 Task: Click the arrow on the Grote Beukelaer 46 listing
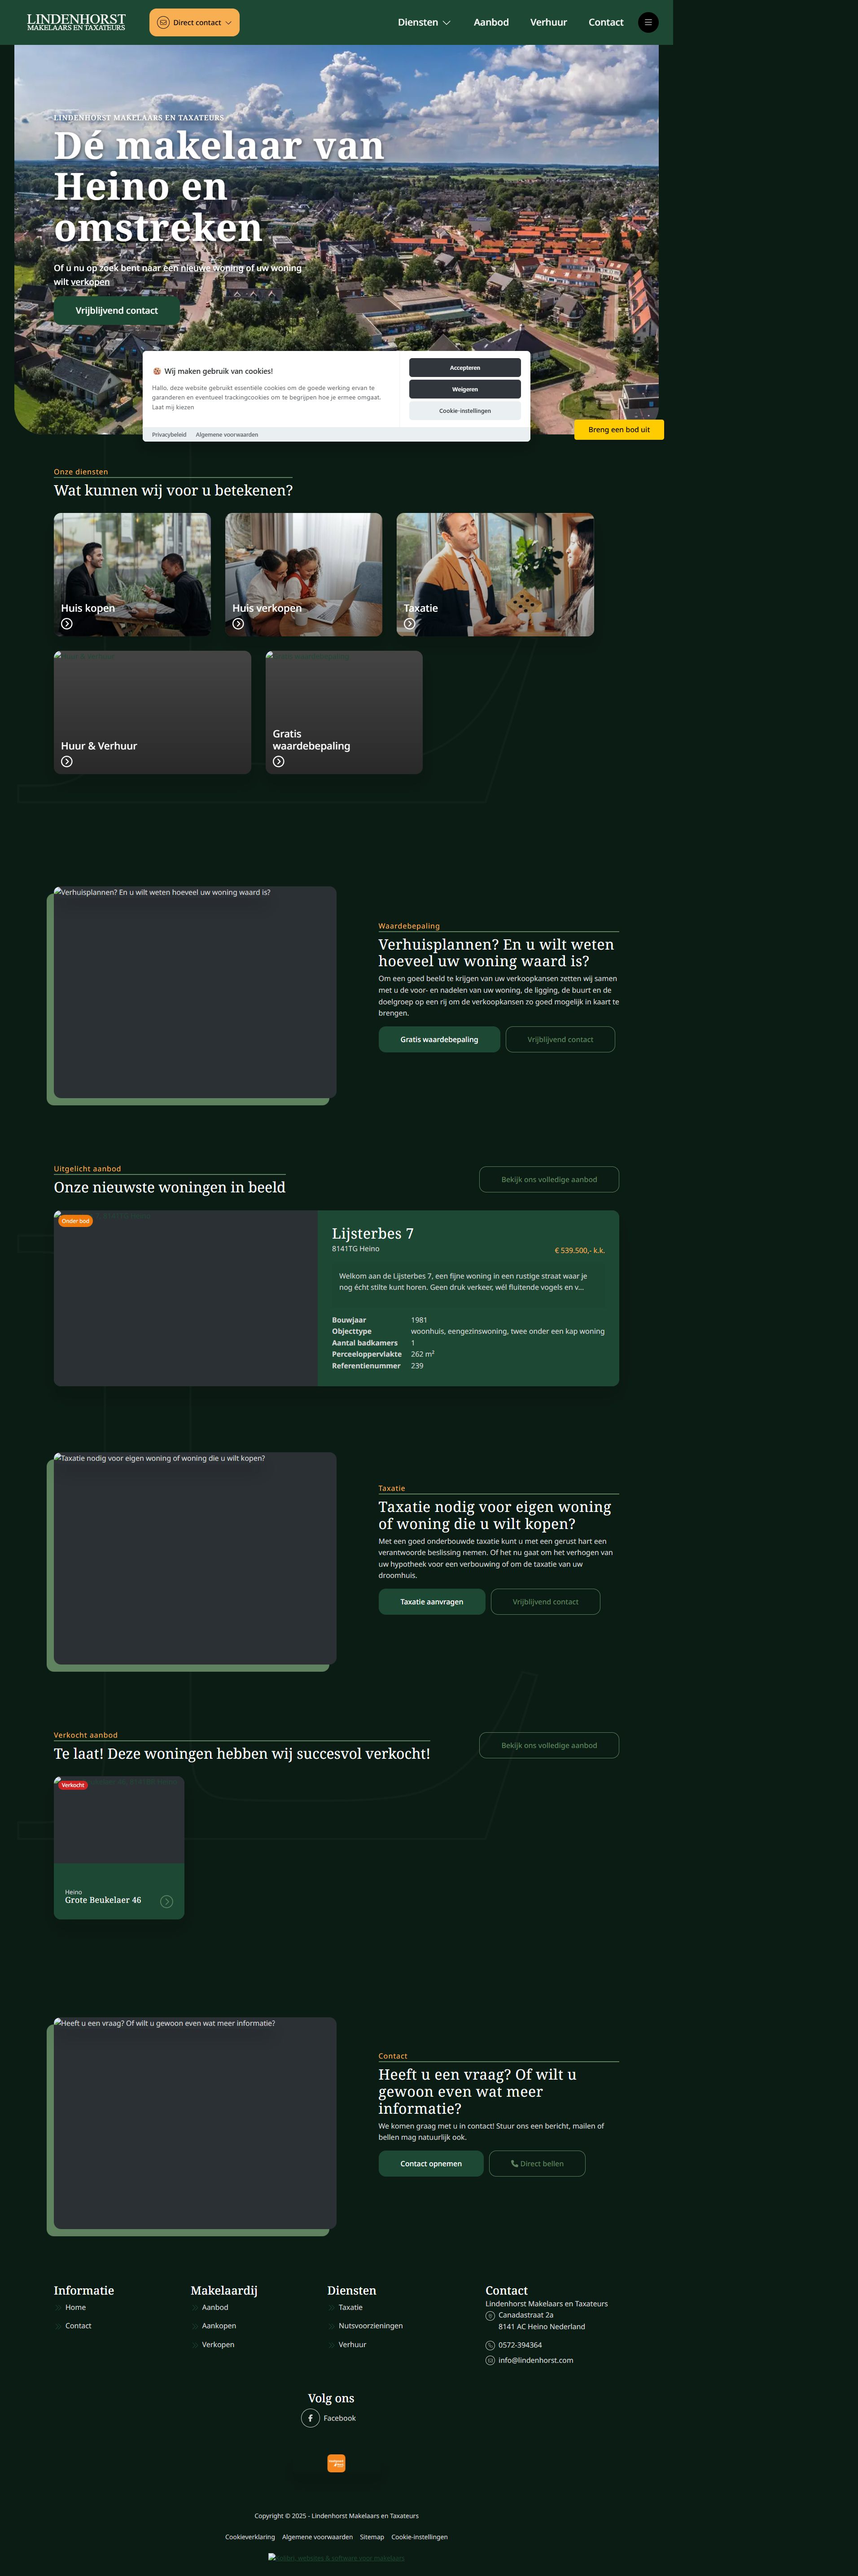(x=167, y=1901)
